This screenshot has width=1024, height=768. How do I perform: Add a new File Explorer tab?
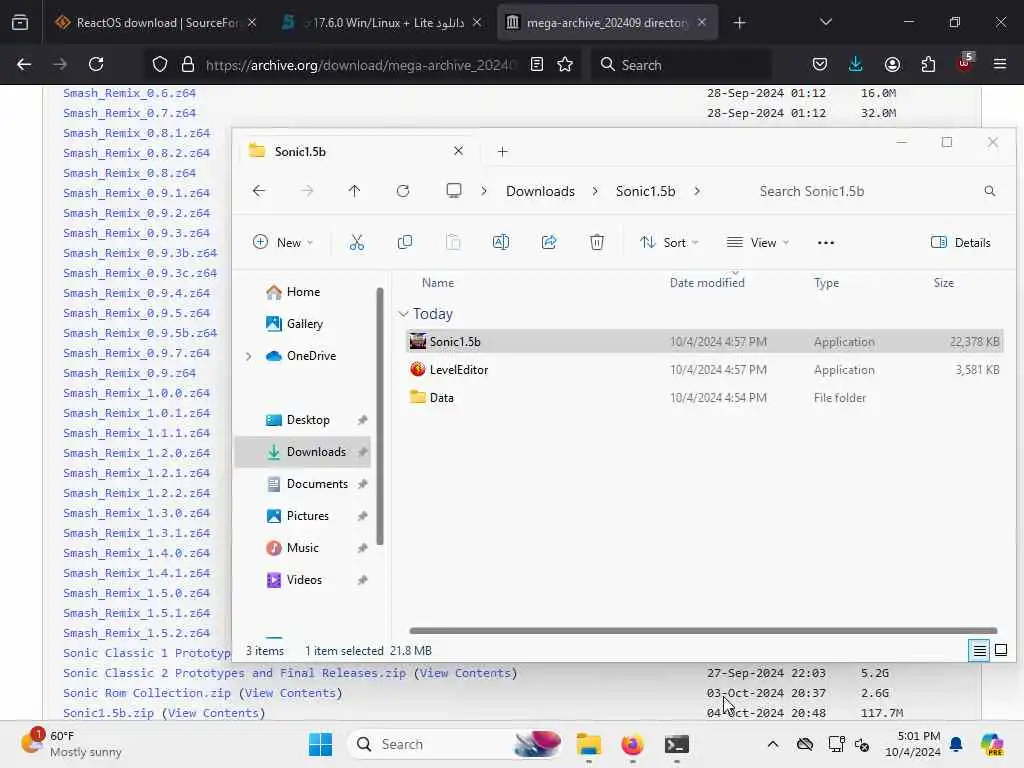(x=502, y=152)
